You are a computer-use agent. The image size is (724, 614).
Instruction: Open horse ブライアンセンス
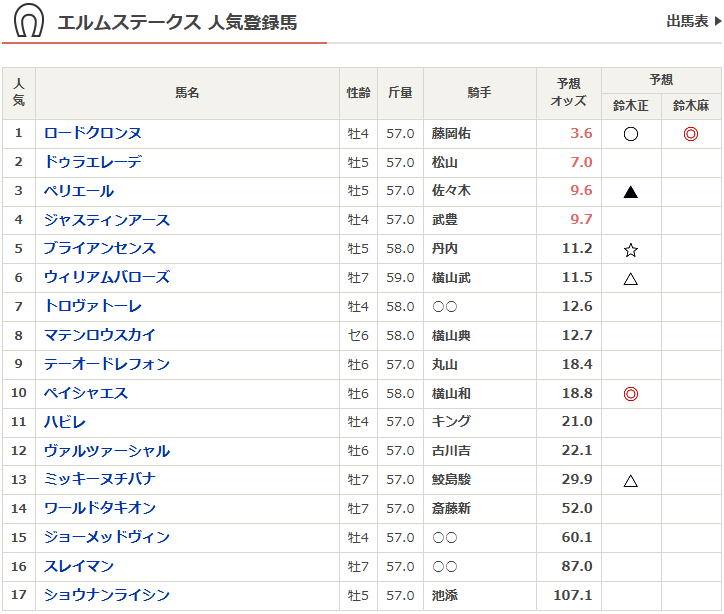(100, 248)
